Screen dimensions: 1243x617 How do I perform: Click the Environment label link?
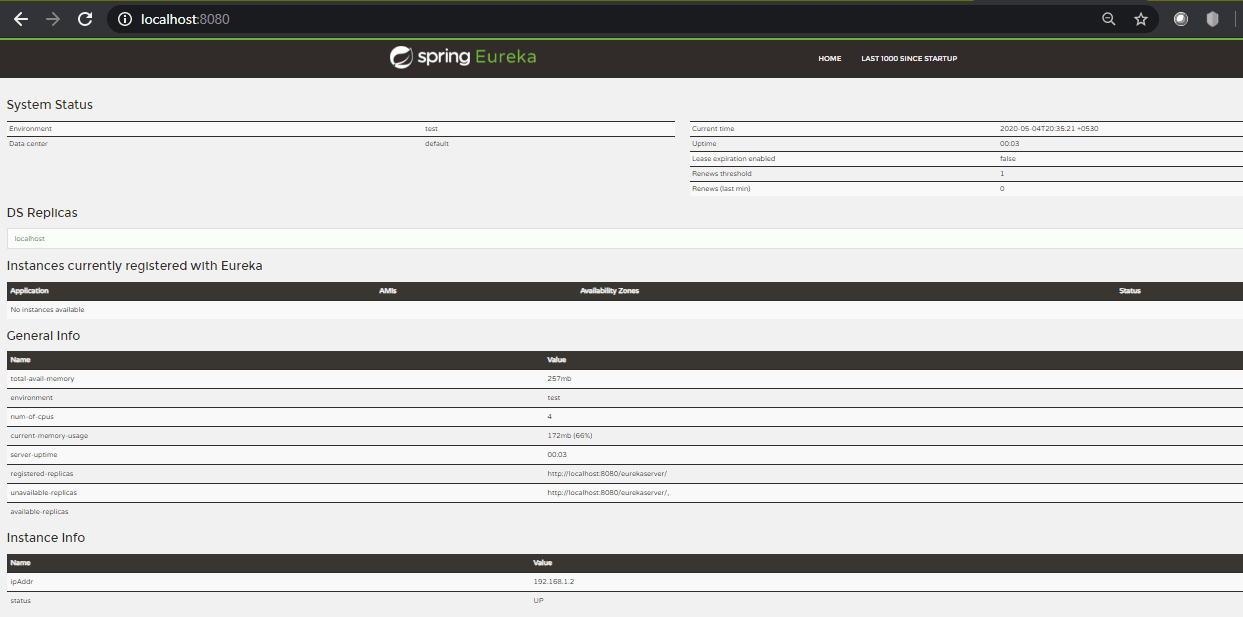pyautogui.click(x=30, y=128)
